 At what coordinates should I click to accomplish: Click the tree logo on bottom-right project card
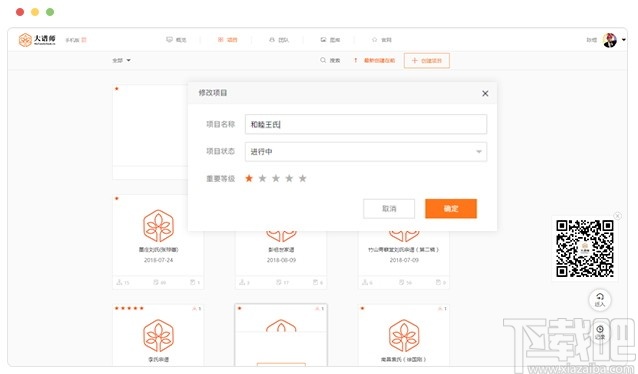click(x=404, y=336)
